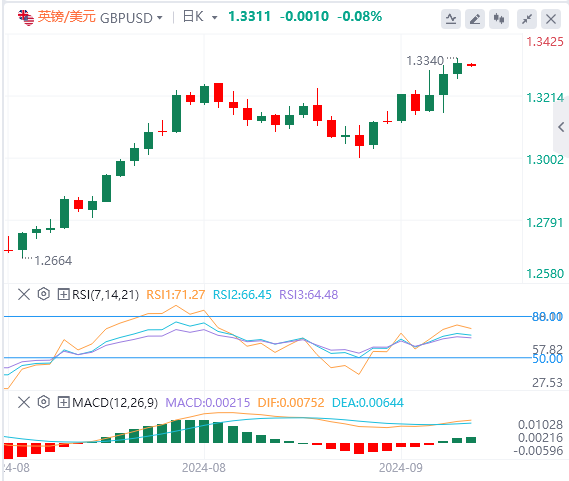
Task: Click the -0.00596 MACD axis label
Action: (x=538, y=451)
